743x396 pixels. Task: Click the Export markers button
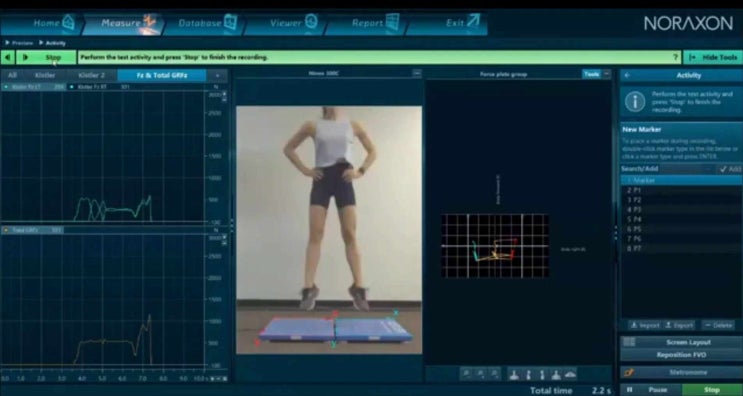[679, 325]
